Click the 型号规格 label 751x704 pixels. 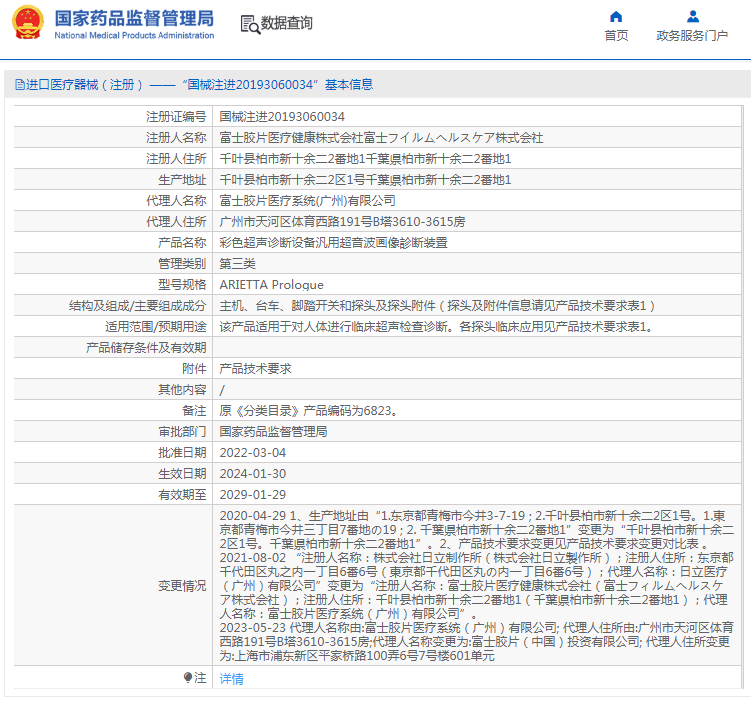pyautogui.click(x=182, y=285)
